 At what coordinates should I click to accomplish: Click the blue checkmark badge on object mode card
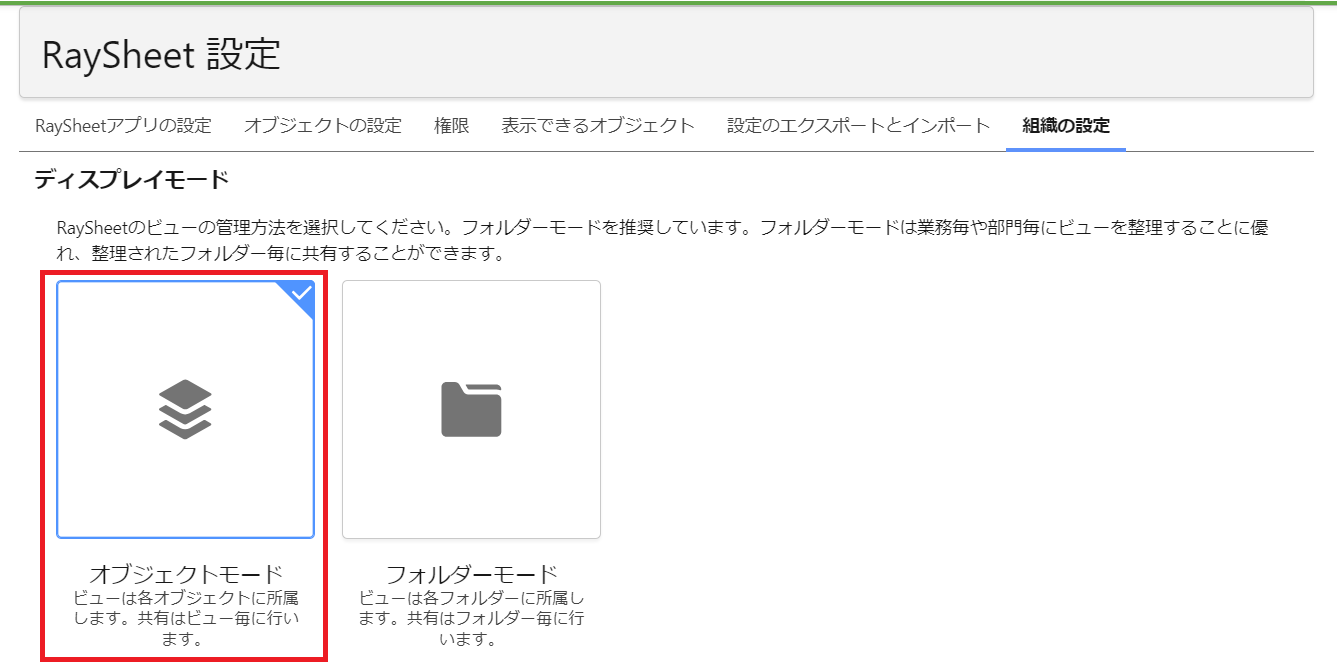click(300, 295)
